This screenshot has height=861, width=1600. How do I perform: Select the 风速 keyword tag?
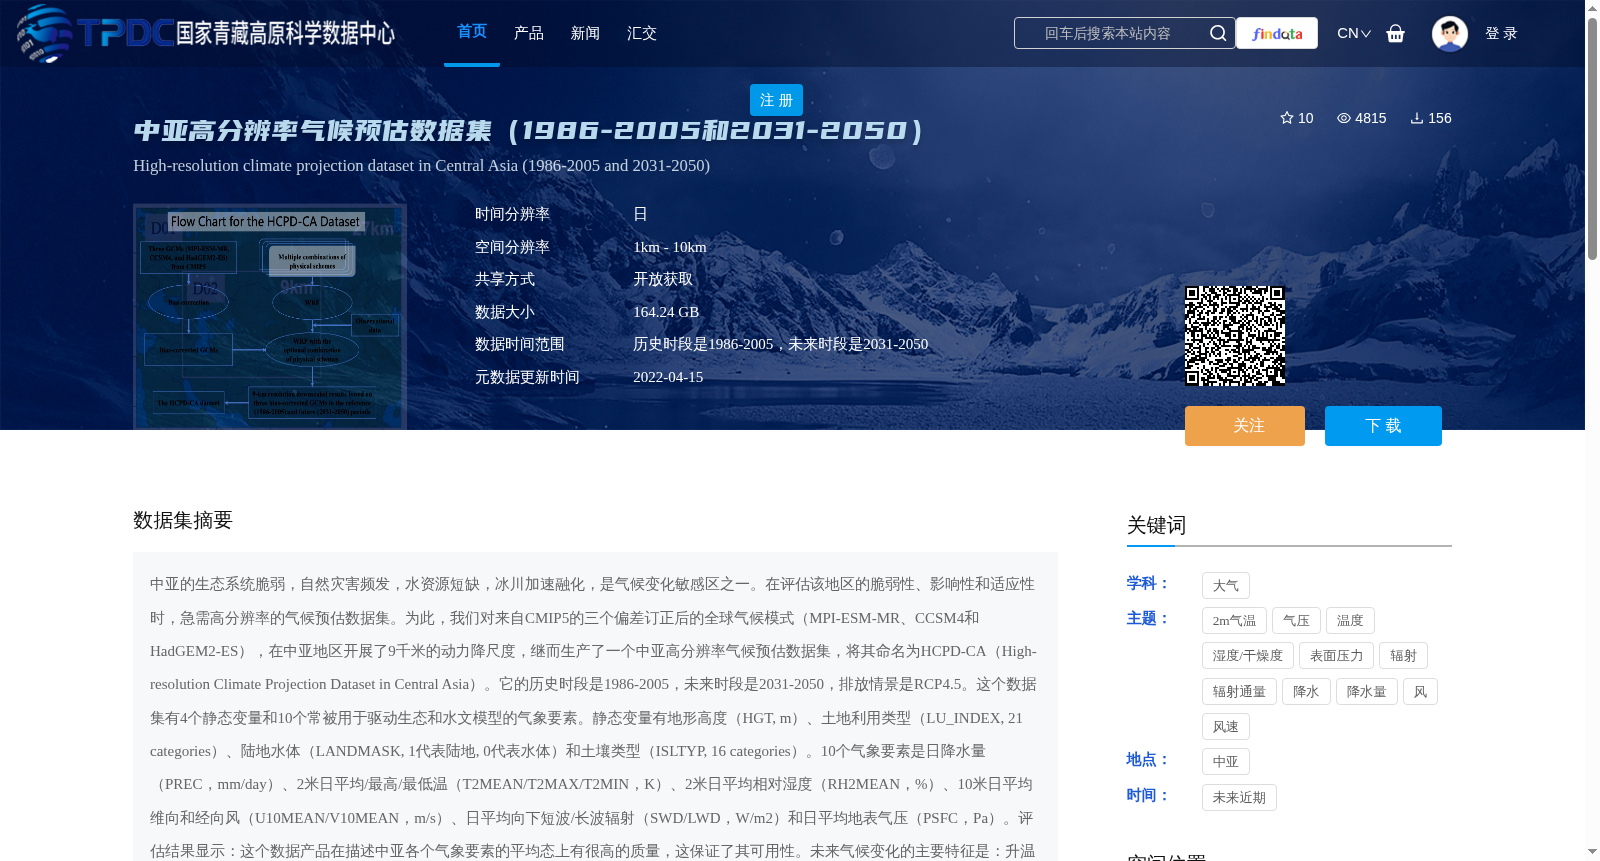point(1226,727)
